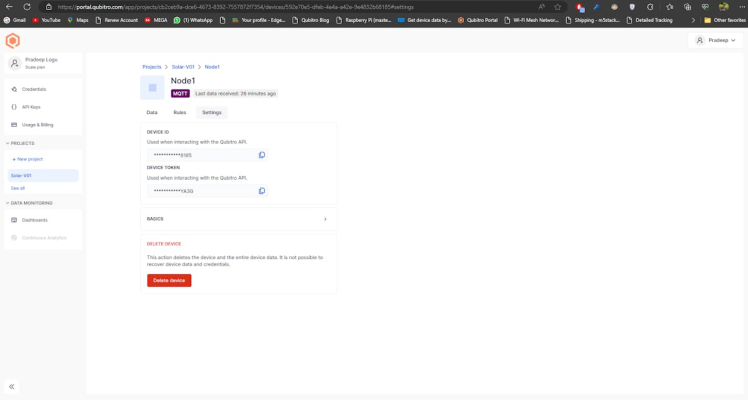Go to Solar-V01 breadcrumb
This screenshot has width=748, height=400.
[183, 67]
